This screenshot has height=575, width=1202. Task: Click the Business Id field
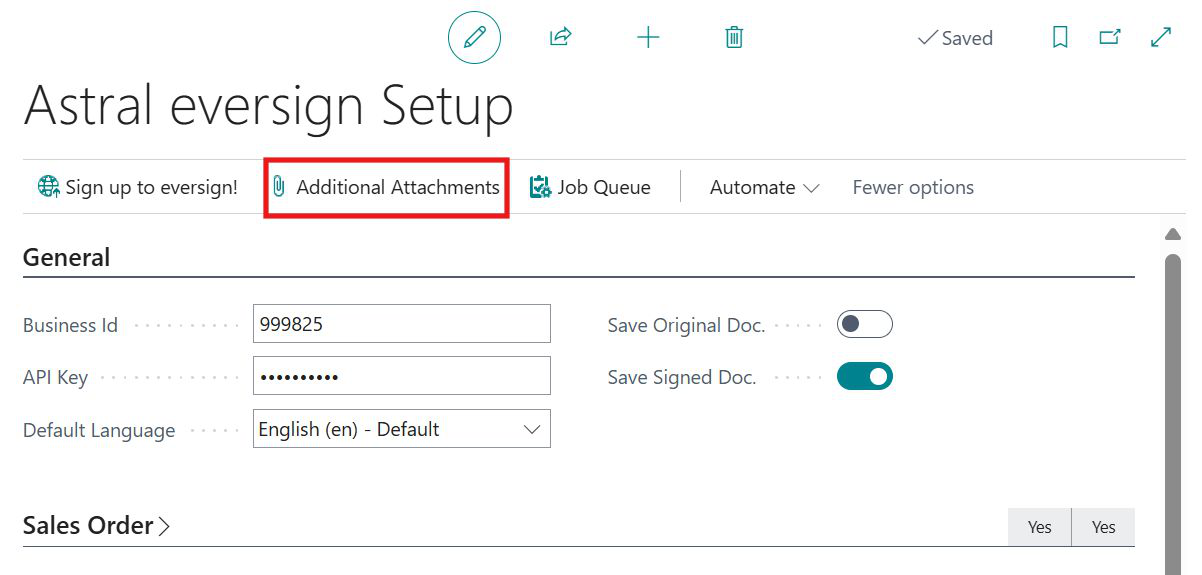tap(402, 324)
